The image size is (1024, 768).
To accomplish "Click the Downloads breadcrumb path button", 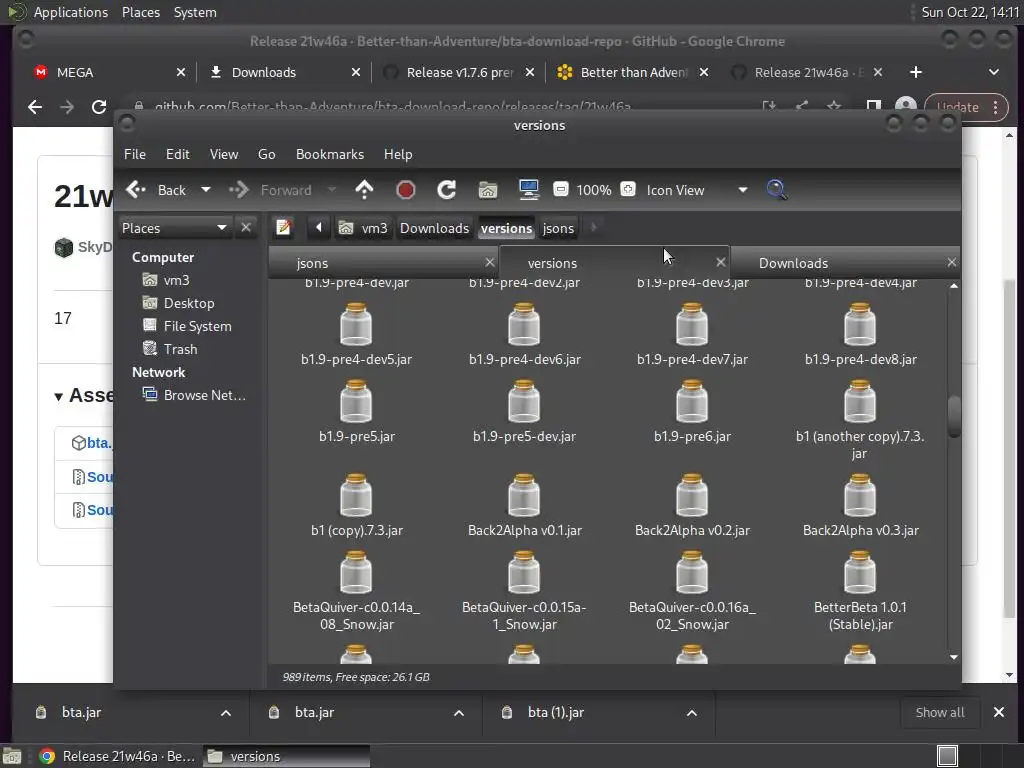I will click(434, 228).
